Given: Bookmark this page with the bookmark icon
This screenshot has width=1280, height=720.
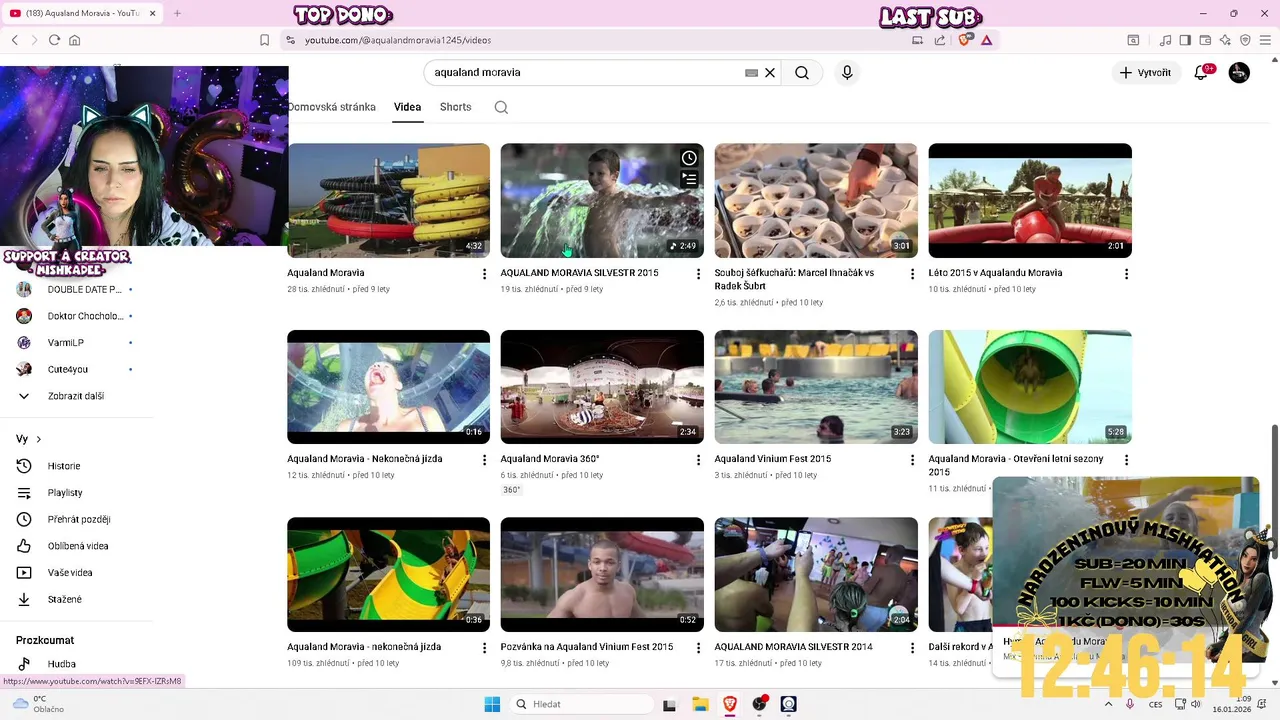Looking at the screenshot, I should point(264,40).
